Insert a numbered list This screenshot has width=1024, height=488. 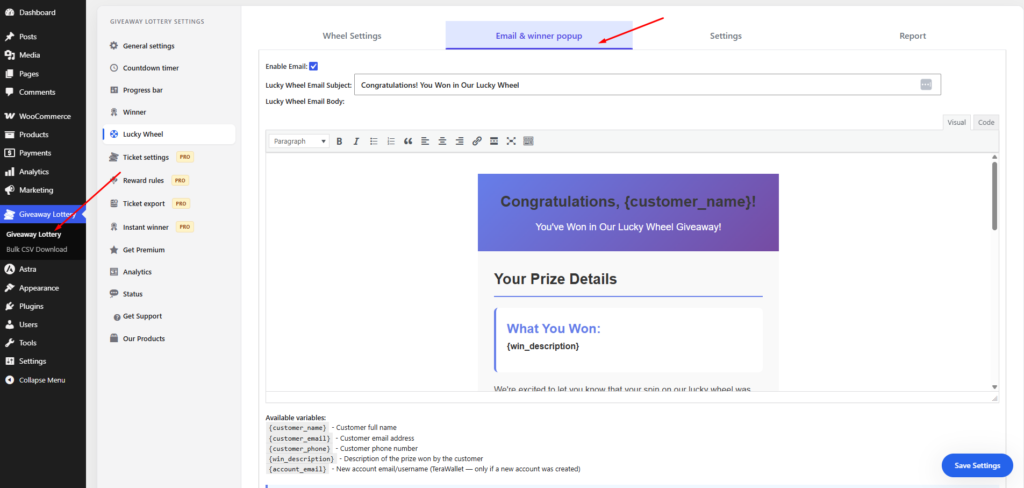(x=391, y=141)
